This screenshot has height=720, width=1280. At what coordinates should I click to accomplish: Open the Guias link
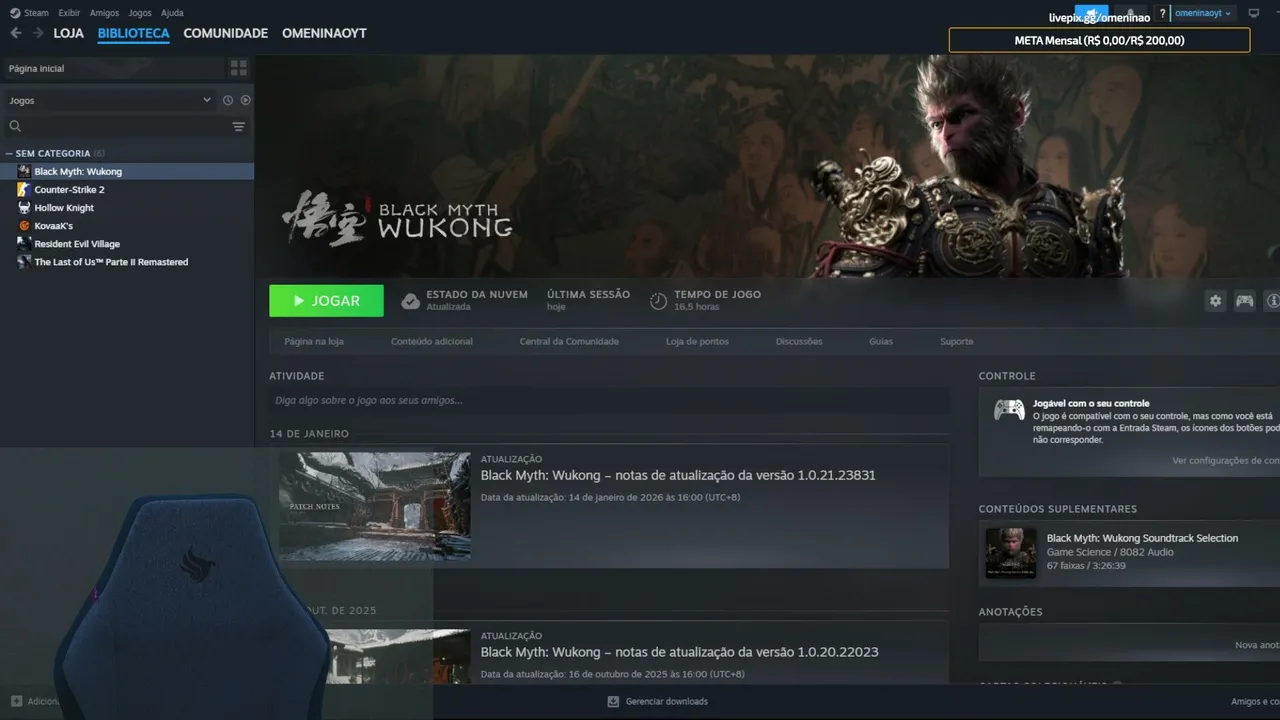tap(881, 342)
